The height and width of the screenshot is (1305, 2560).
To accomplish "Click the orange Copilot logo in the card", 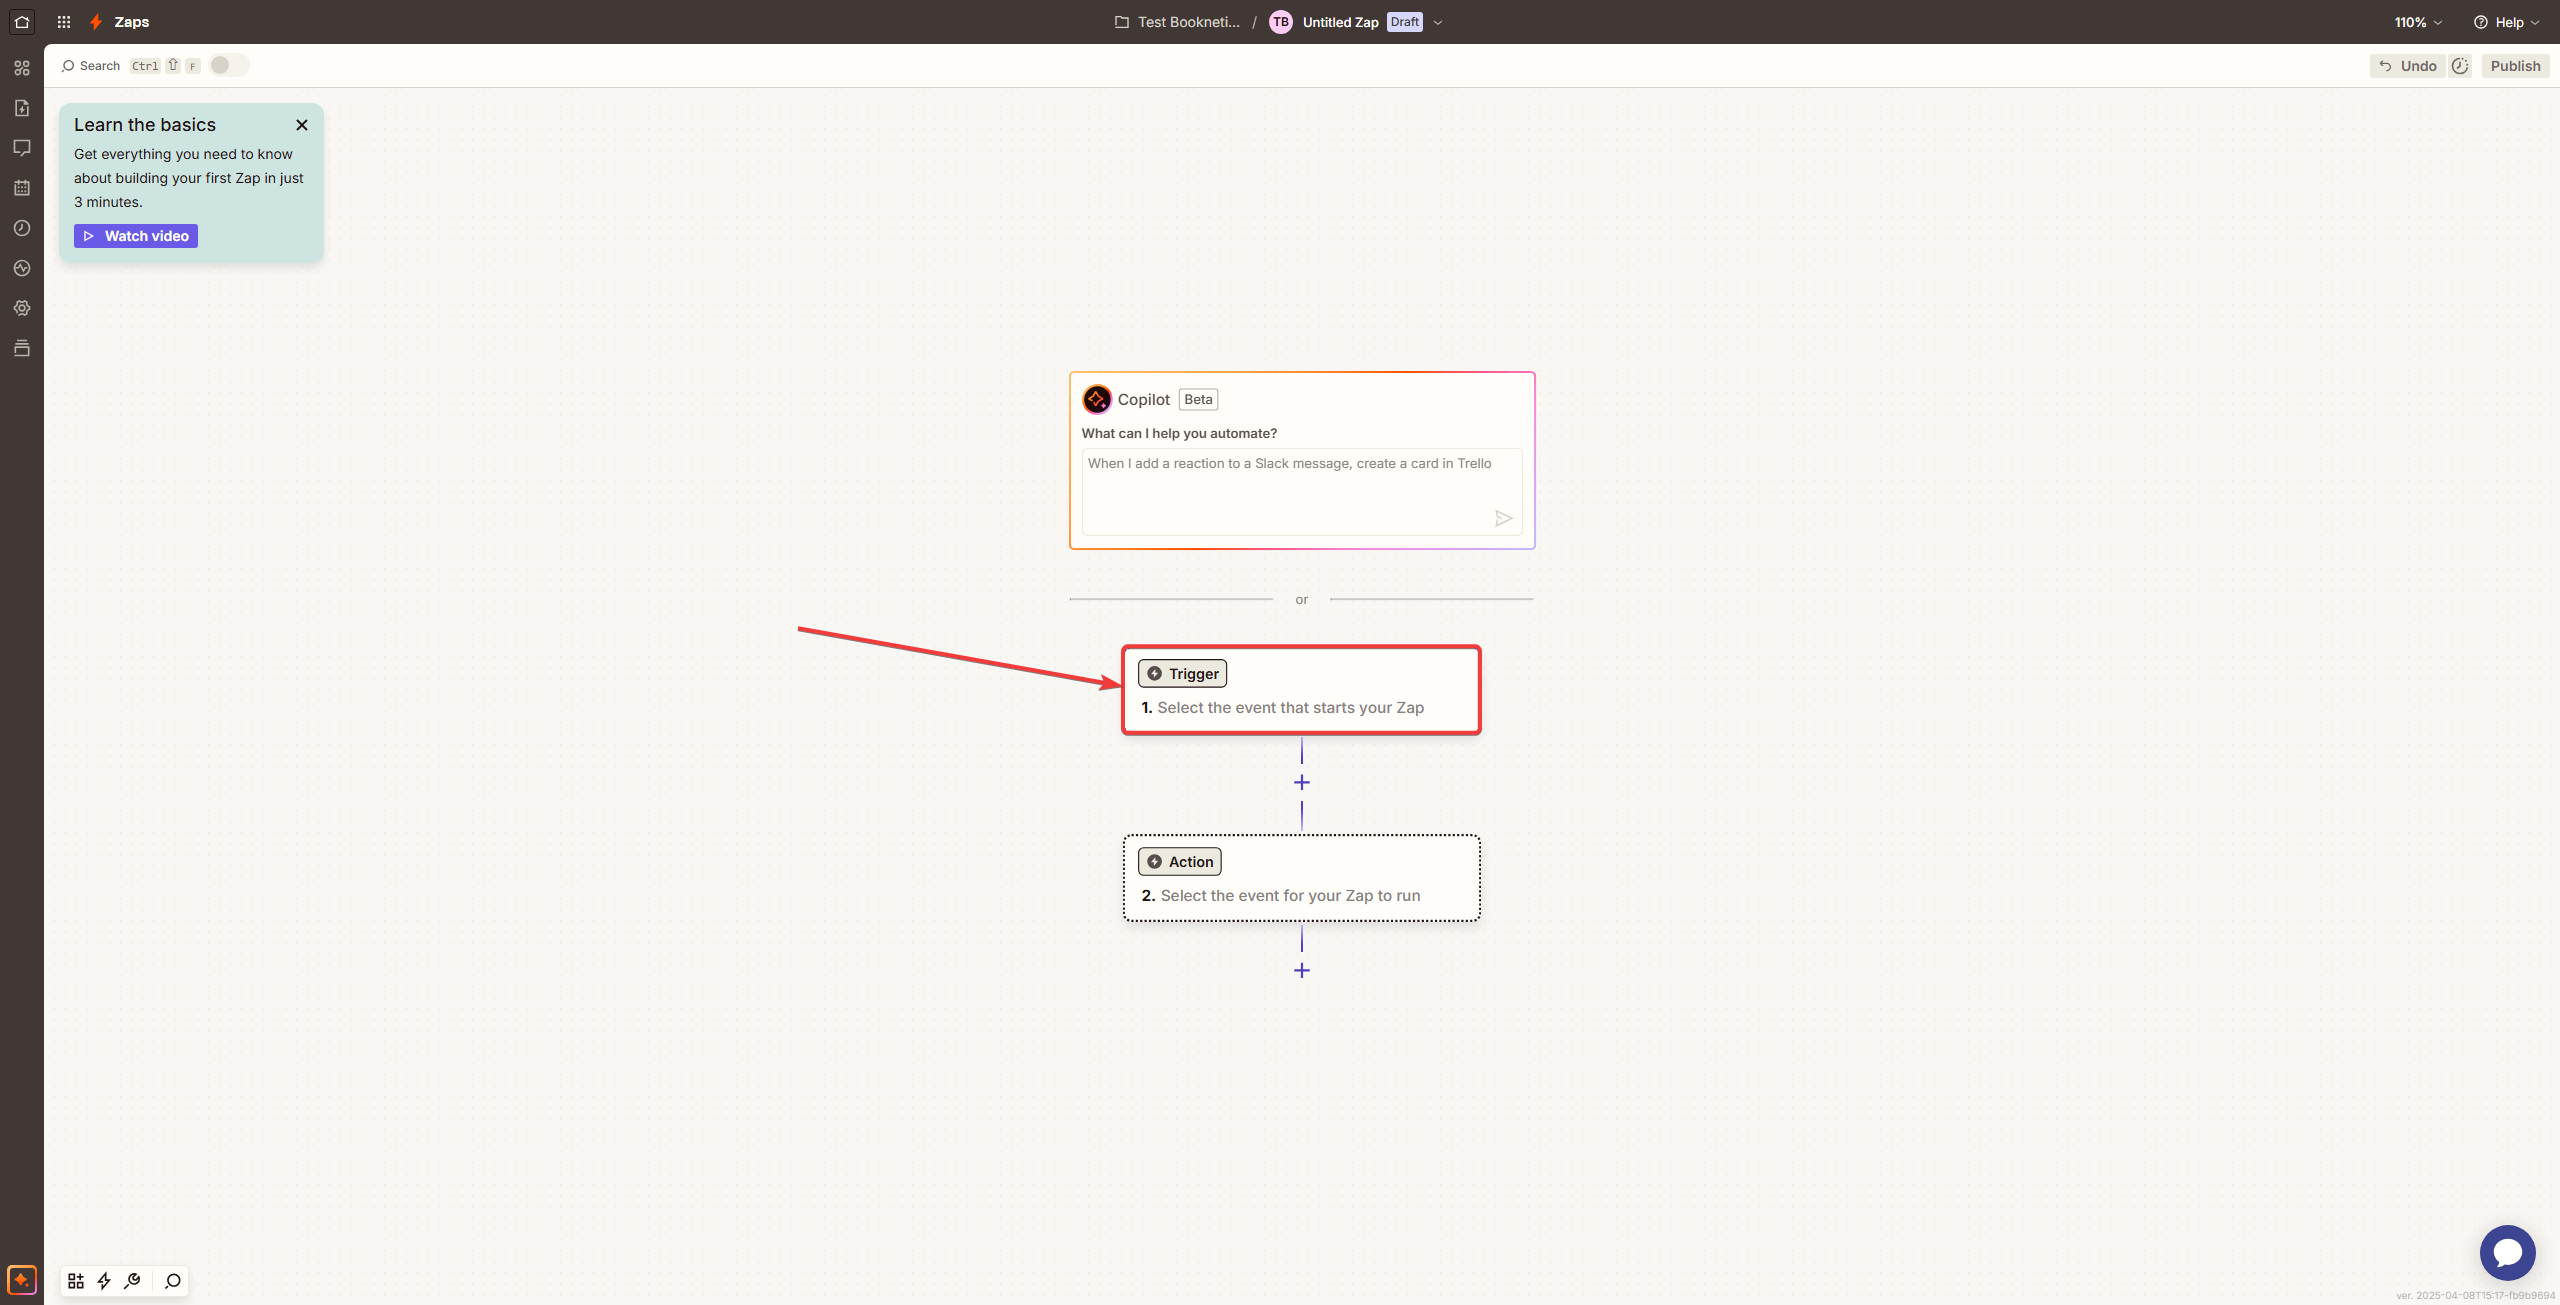I will [1097, 399].
